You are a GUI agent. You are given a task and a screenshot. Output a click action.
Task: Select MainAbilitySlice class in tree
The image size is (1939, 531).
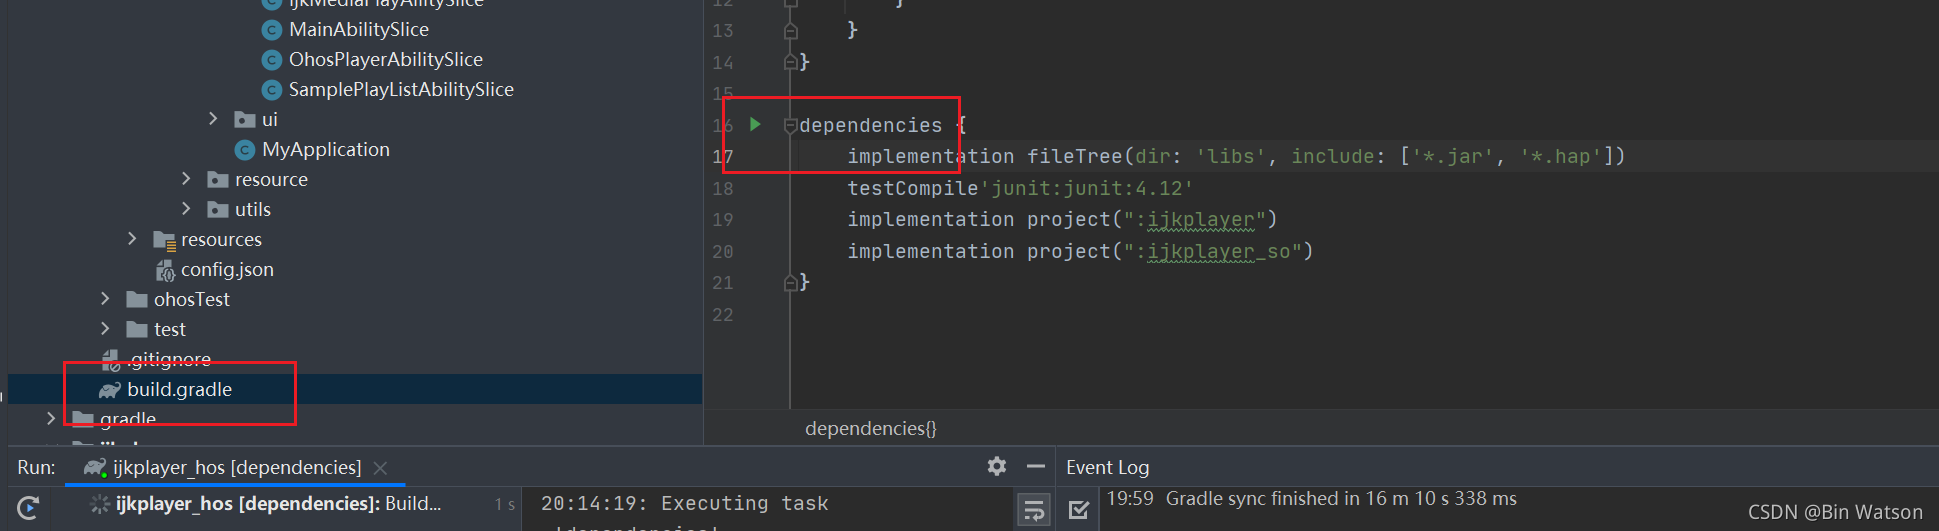click(359, 29)
